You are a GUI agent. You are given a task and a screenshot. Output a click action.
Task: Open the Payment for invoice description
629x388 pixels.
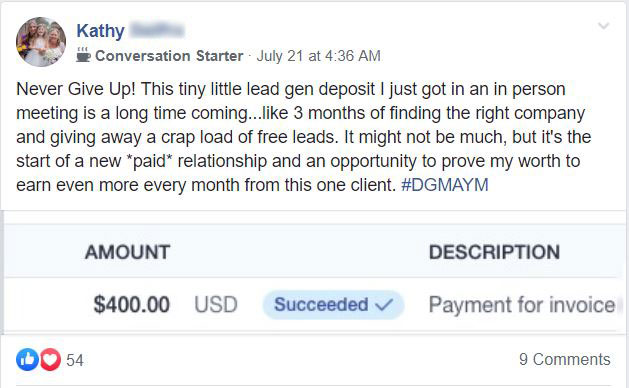[522, 305]
